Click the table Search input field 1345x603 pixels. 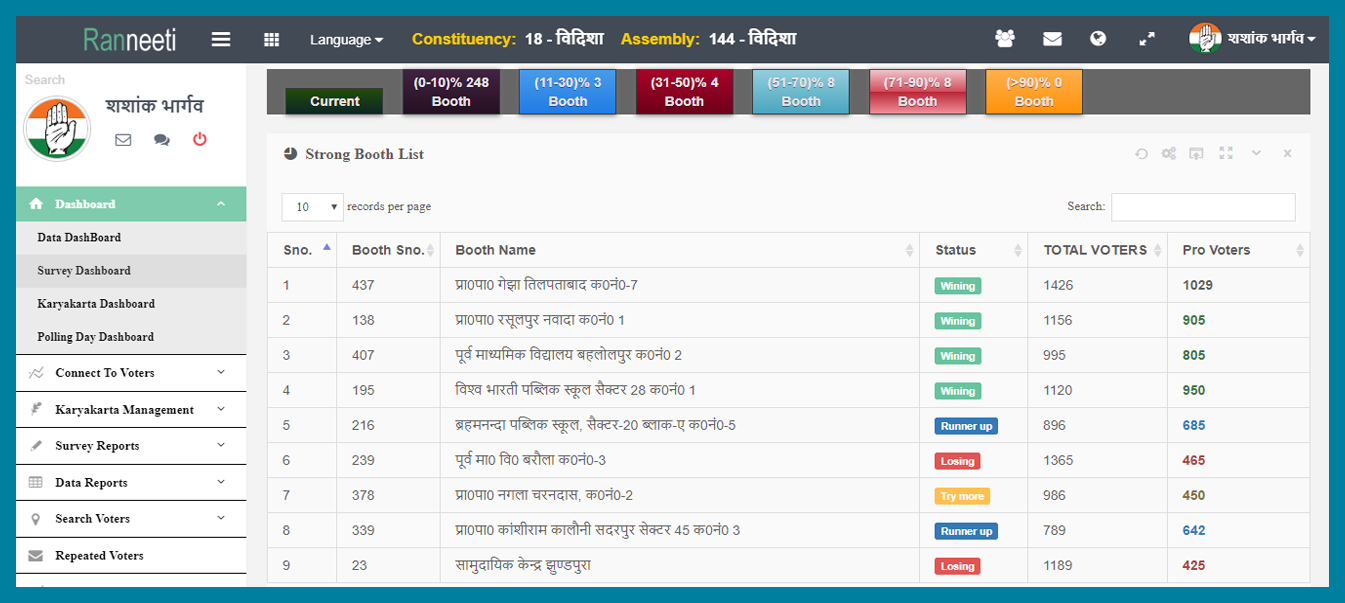(1202, 207)
